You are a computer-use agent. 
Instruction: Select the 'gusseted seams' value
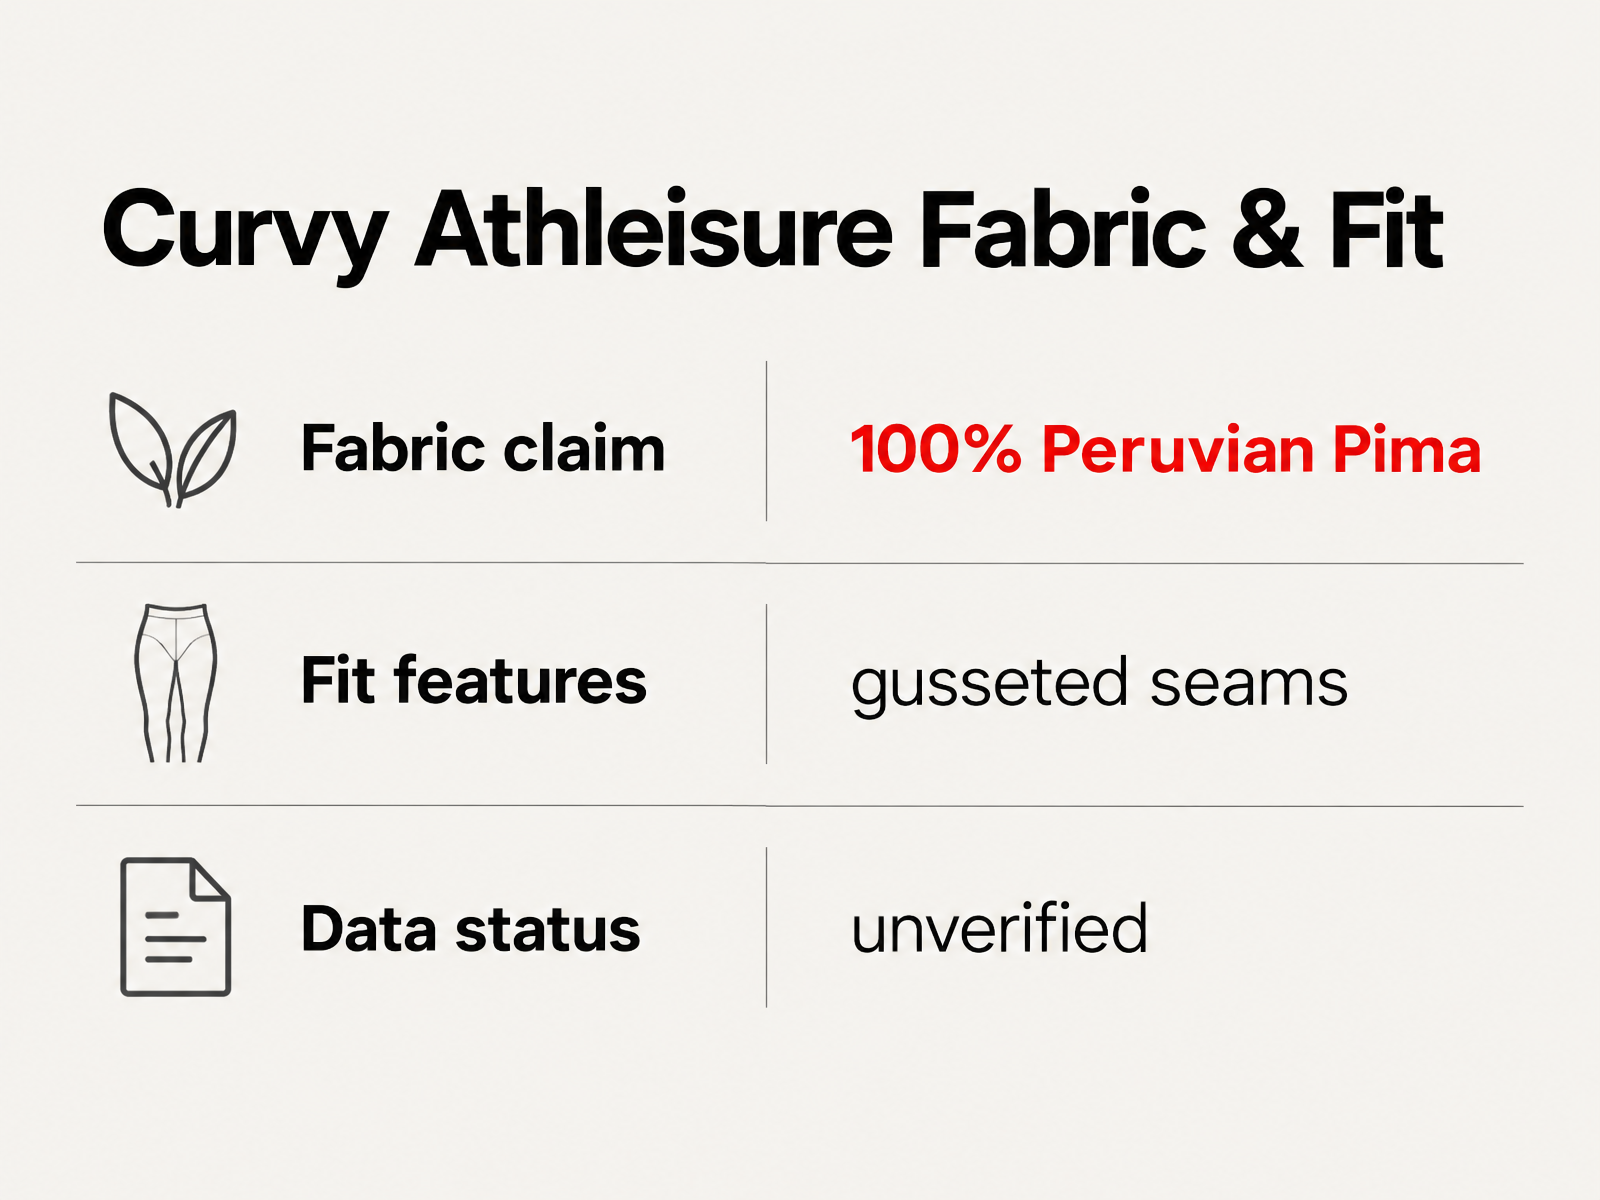pos(1099,686)
